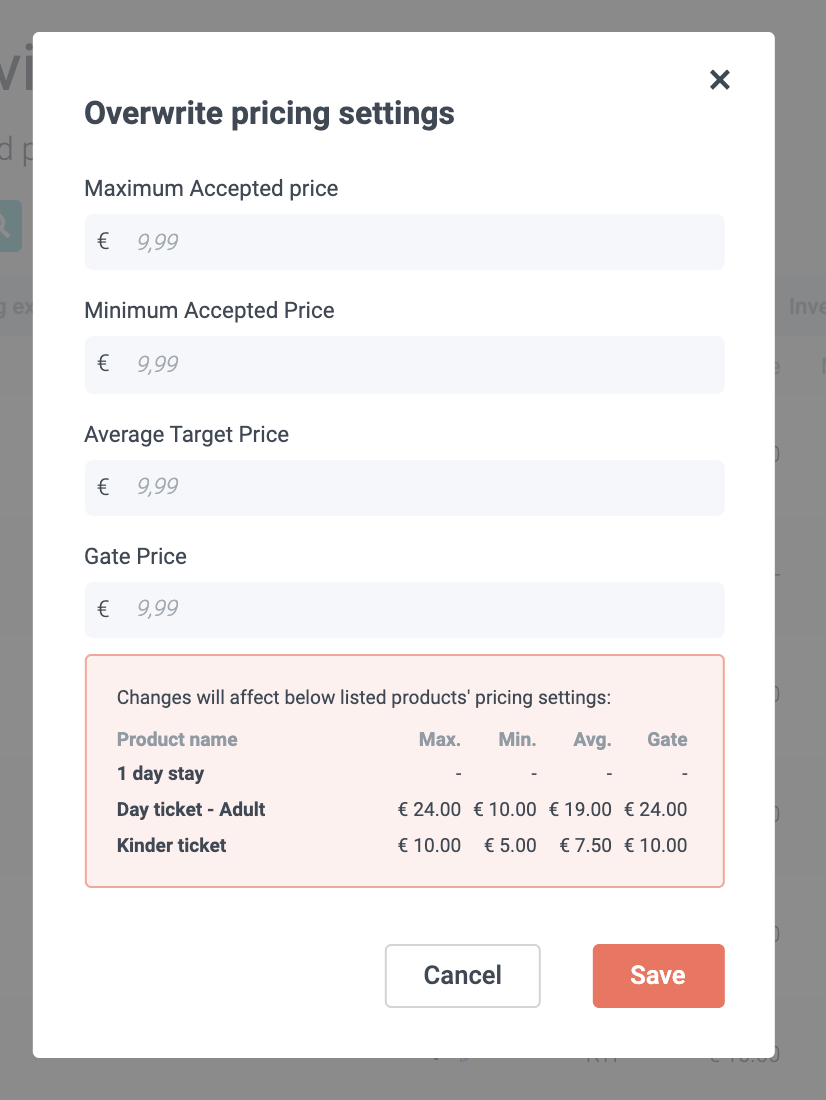
Task: Click the Product name column header
Action: click(x=177, y=740)
